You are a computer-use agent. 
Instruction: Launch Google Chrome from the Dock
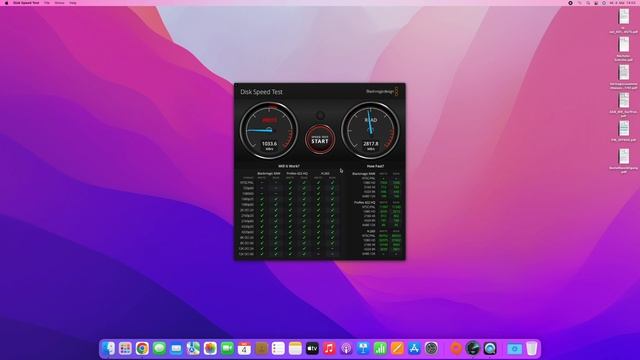[142, 348]
